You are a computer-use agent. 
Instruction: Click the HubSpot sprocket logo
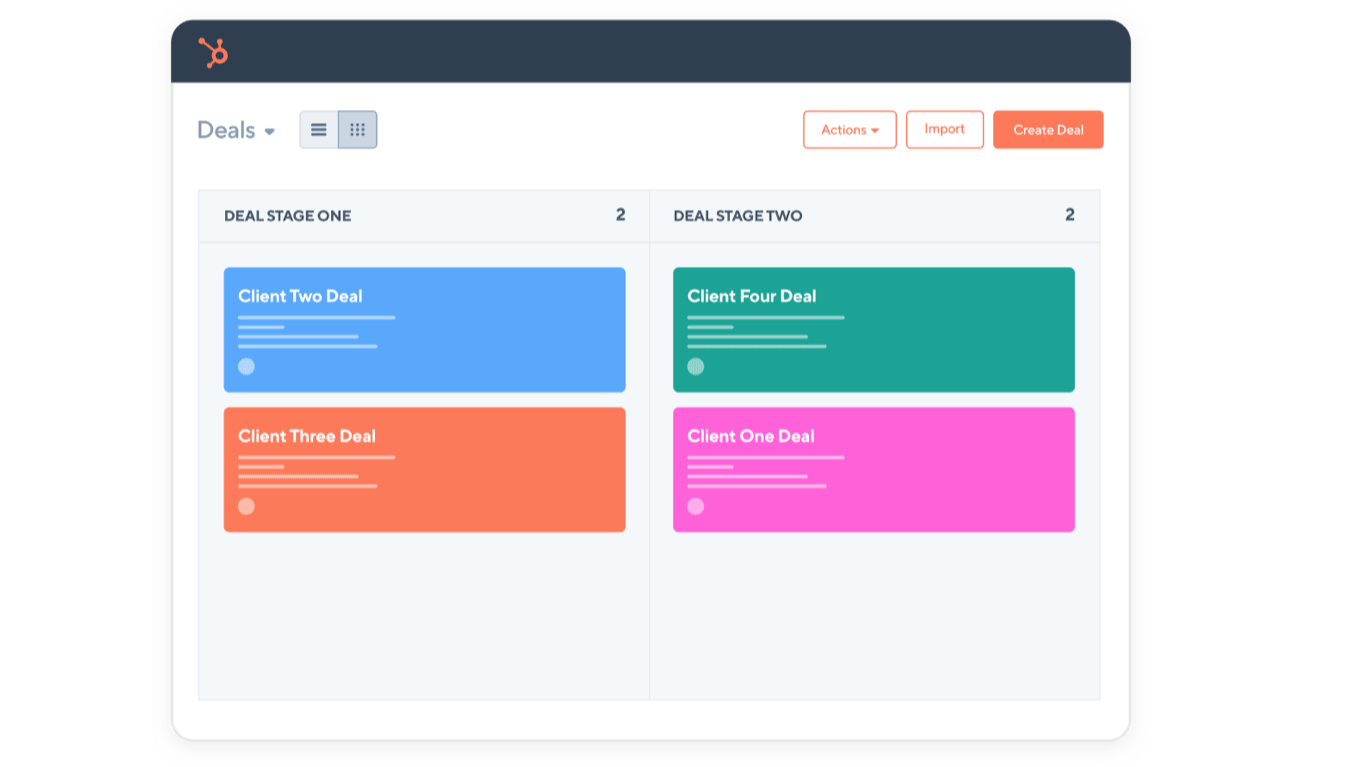click(214, 53)
